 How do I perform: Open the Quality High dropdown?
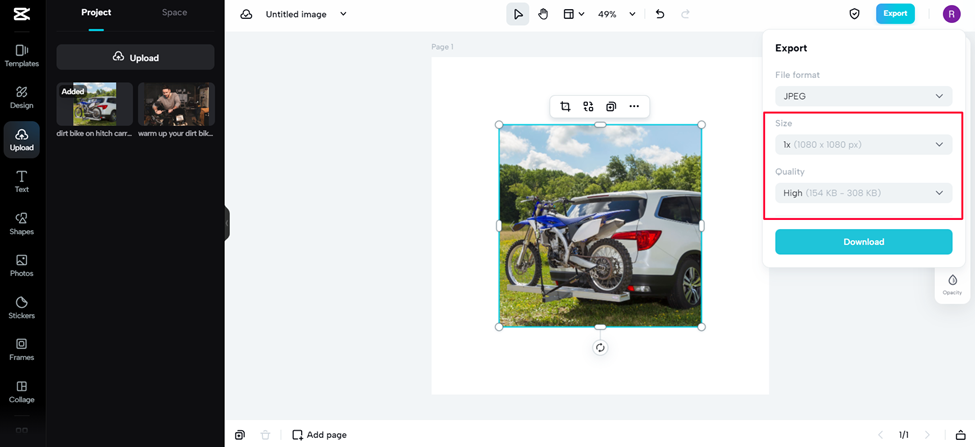pos(864,193)
